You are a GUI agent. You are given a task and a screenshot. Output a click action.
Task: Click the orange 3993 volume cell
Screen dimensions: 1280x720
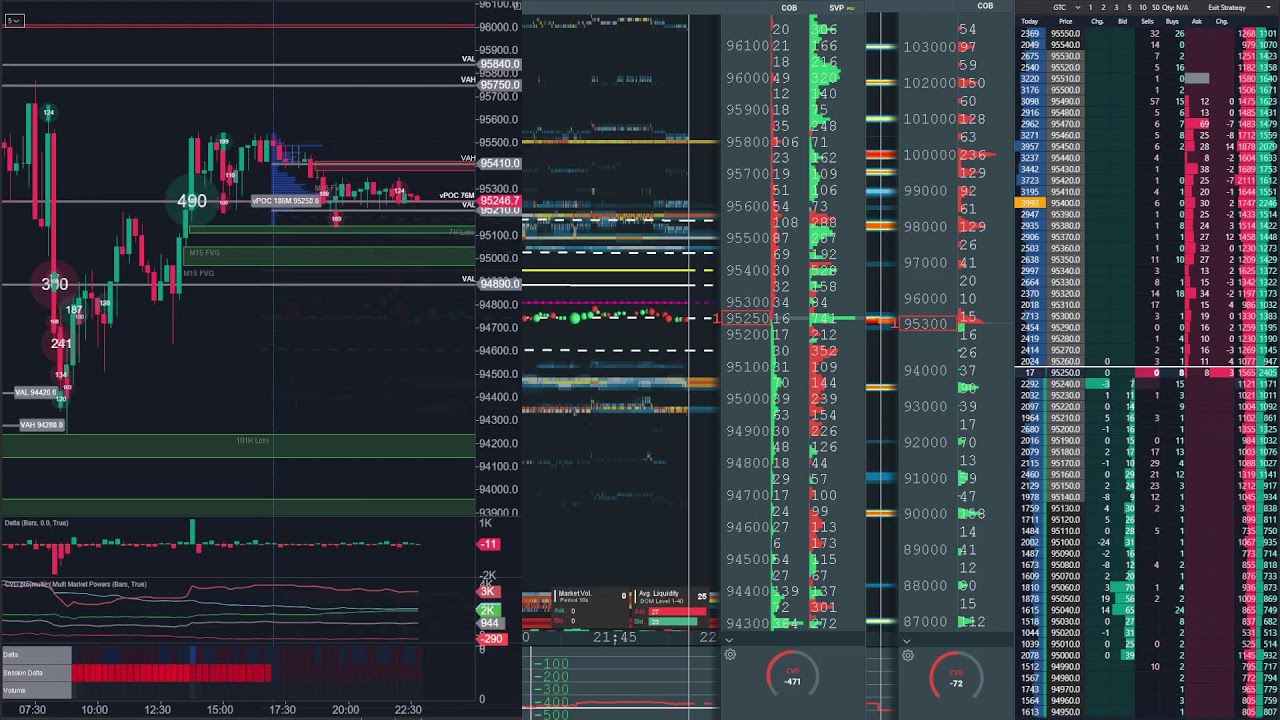1029,203
